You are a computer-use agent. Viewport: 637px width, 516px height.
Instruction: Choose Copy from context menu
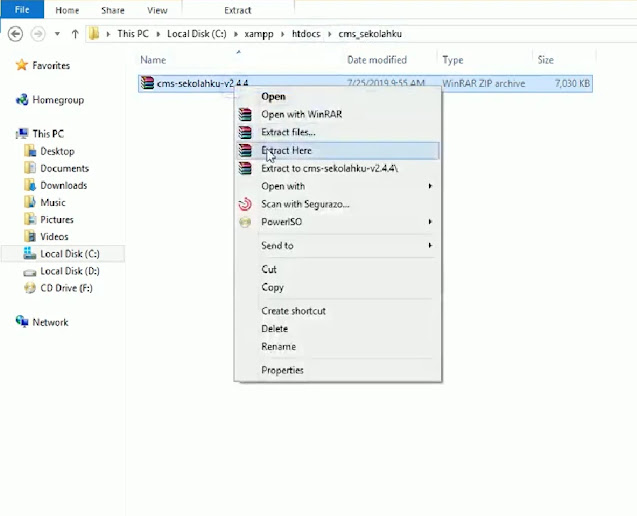(338, 287)
